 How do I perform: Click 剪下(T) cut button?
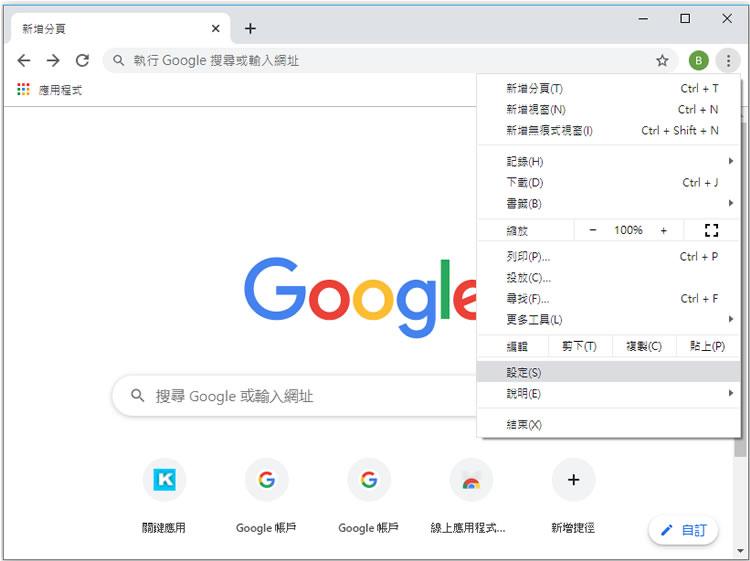tap(580, 346)
